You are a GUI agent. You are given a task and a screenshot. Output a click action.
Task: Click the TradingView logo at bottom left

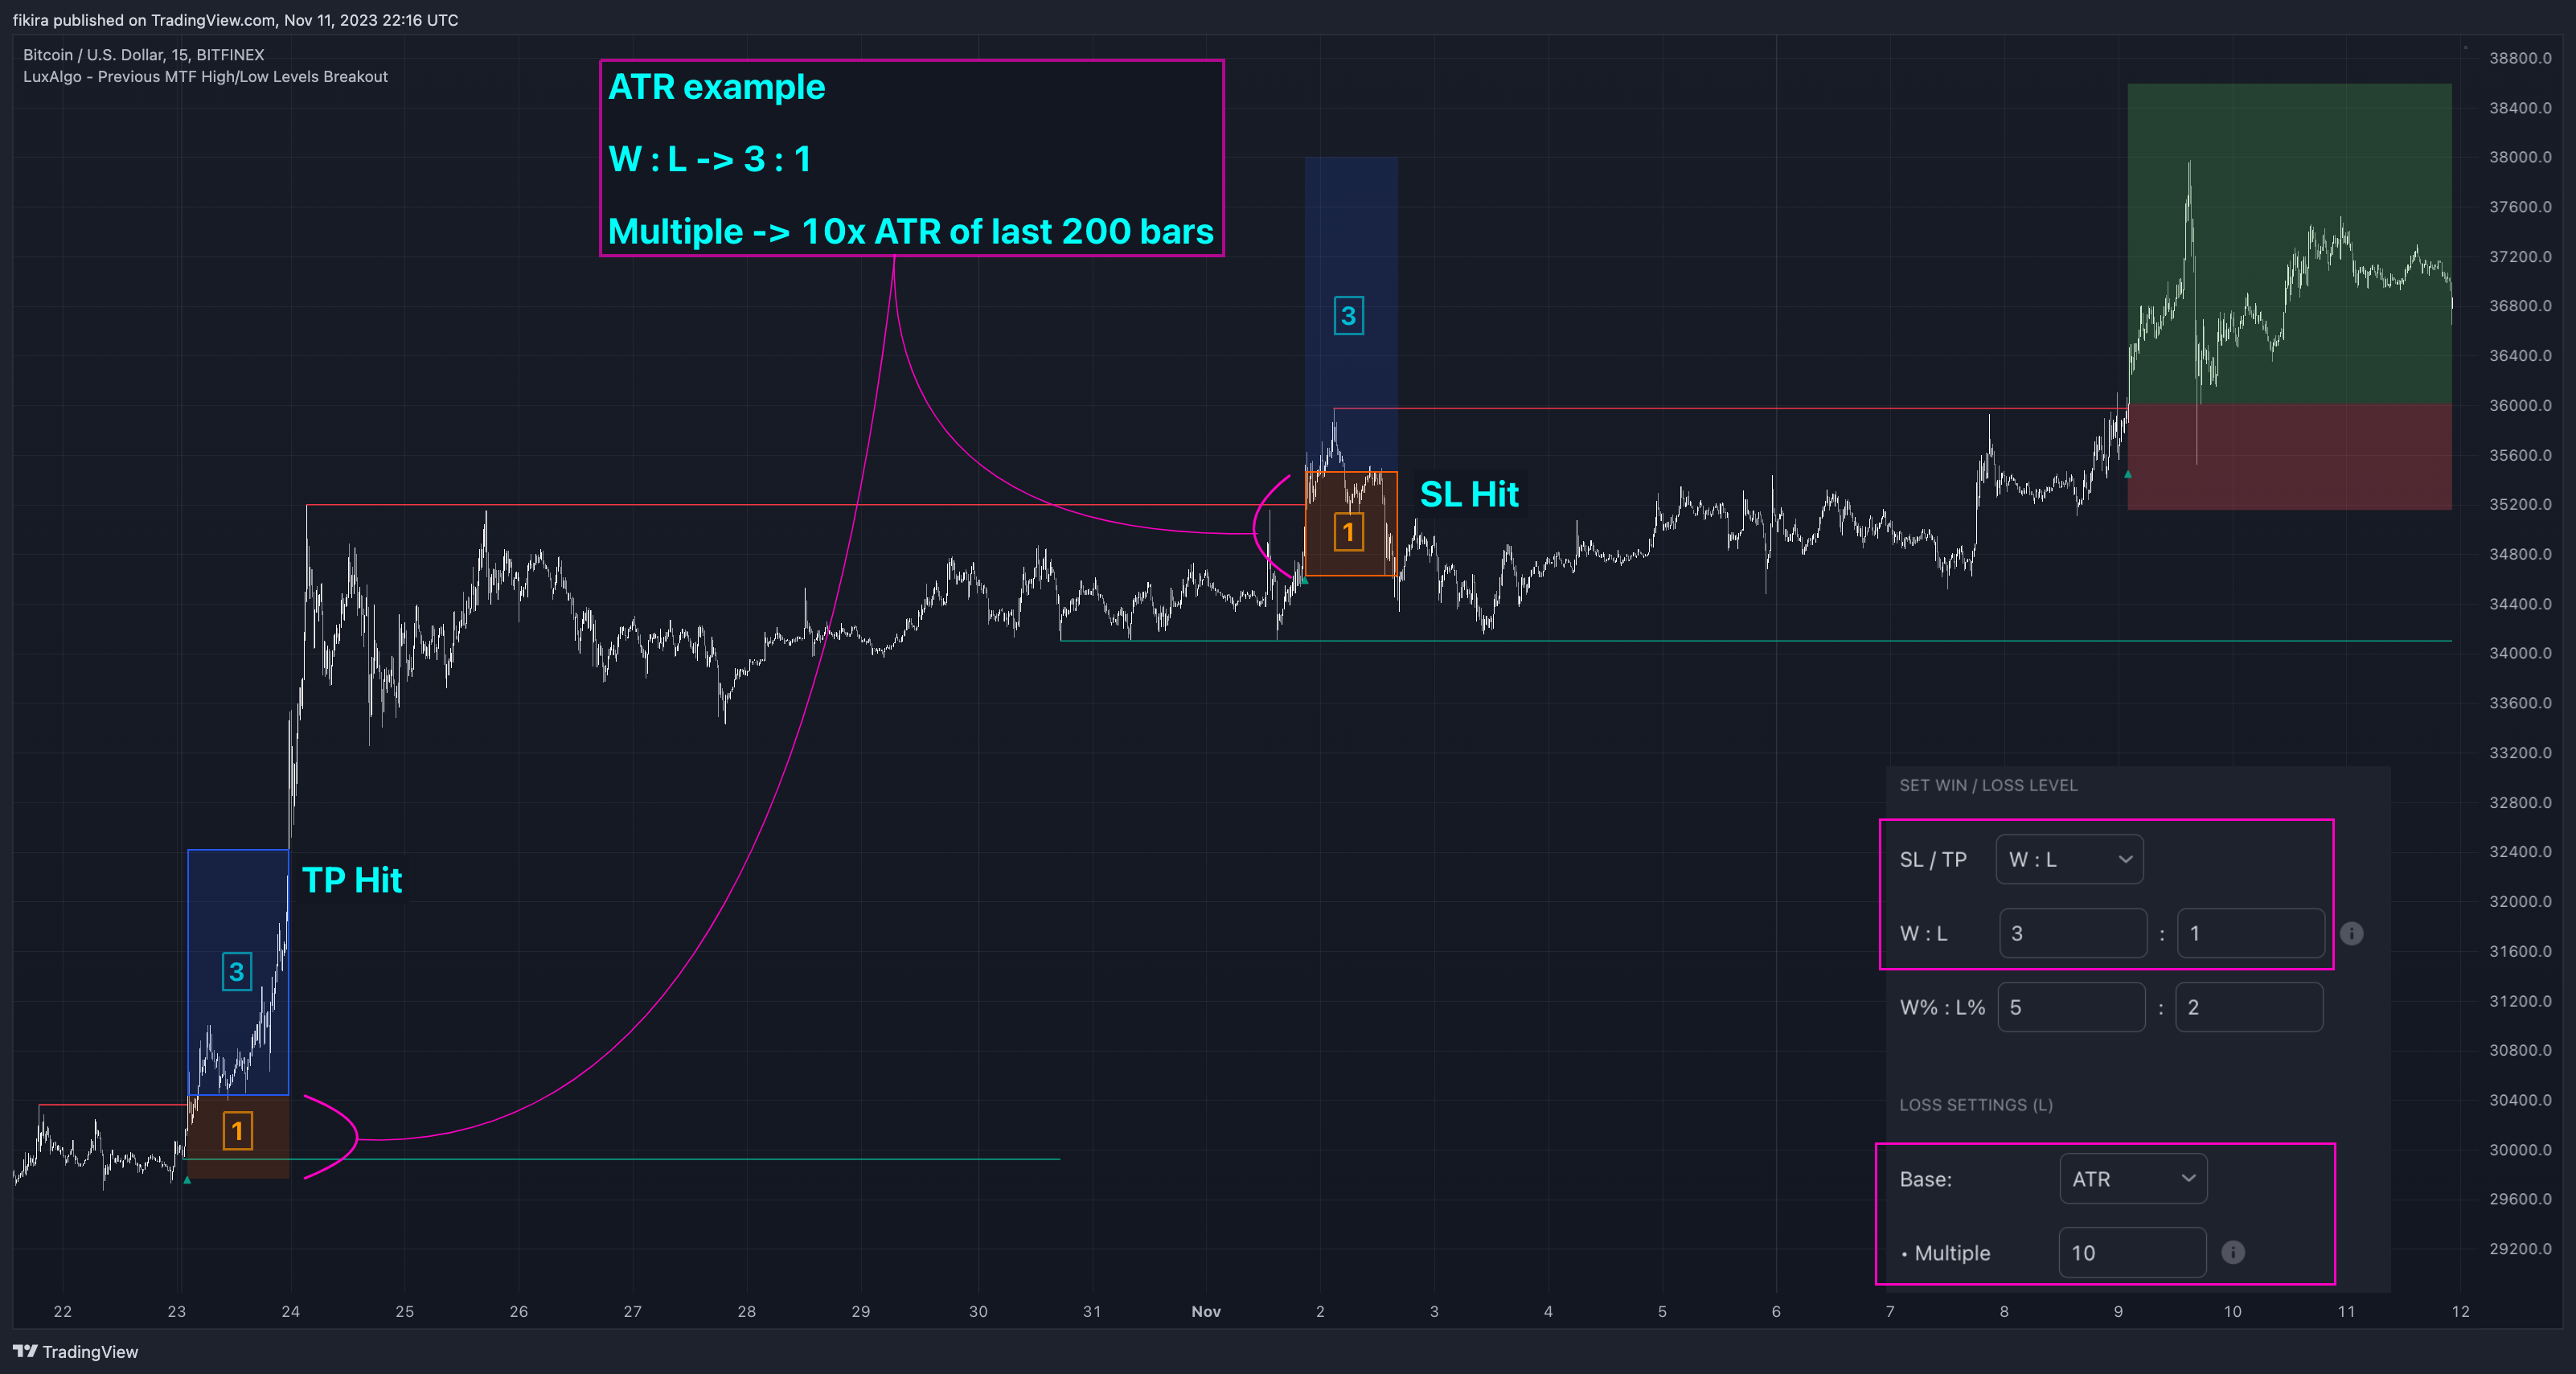pyautogui.click(x=76, y=1352)
